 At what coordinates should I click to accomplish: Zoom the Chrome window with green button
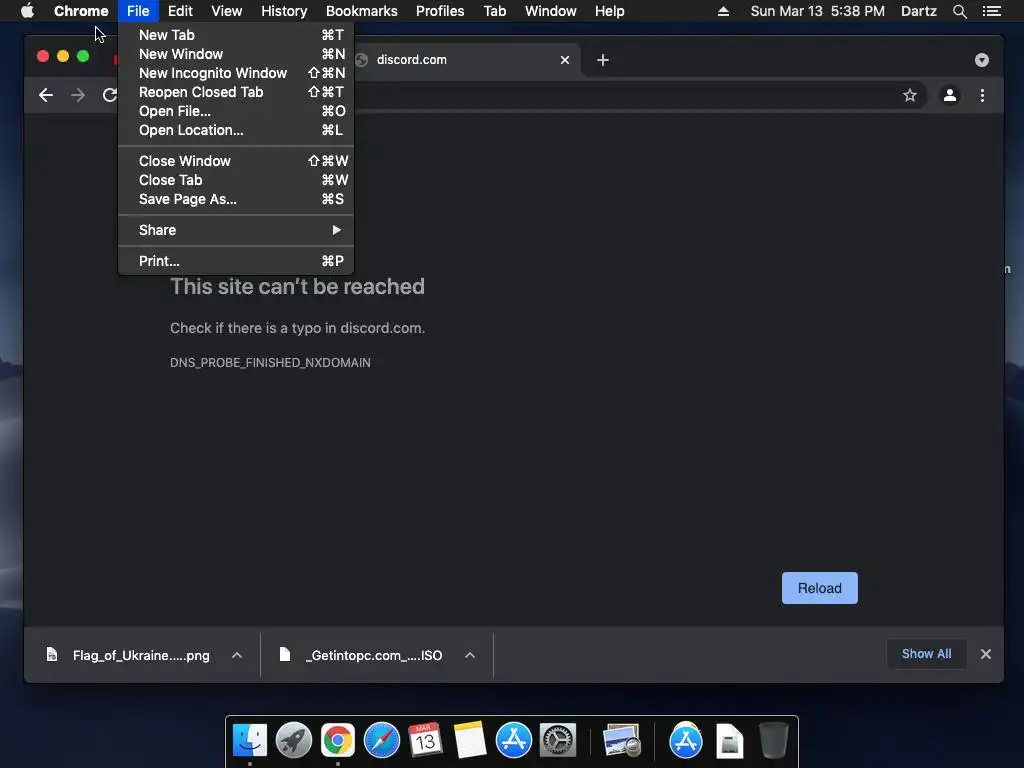(83, 56)
